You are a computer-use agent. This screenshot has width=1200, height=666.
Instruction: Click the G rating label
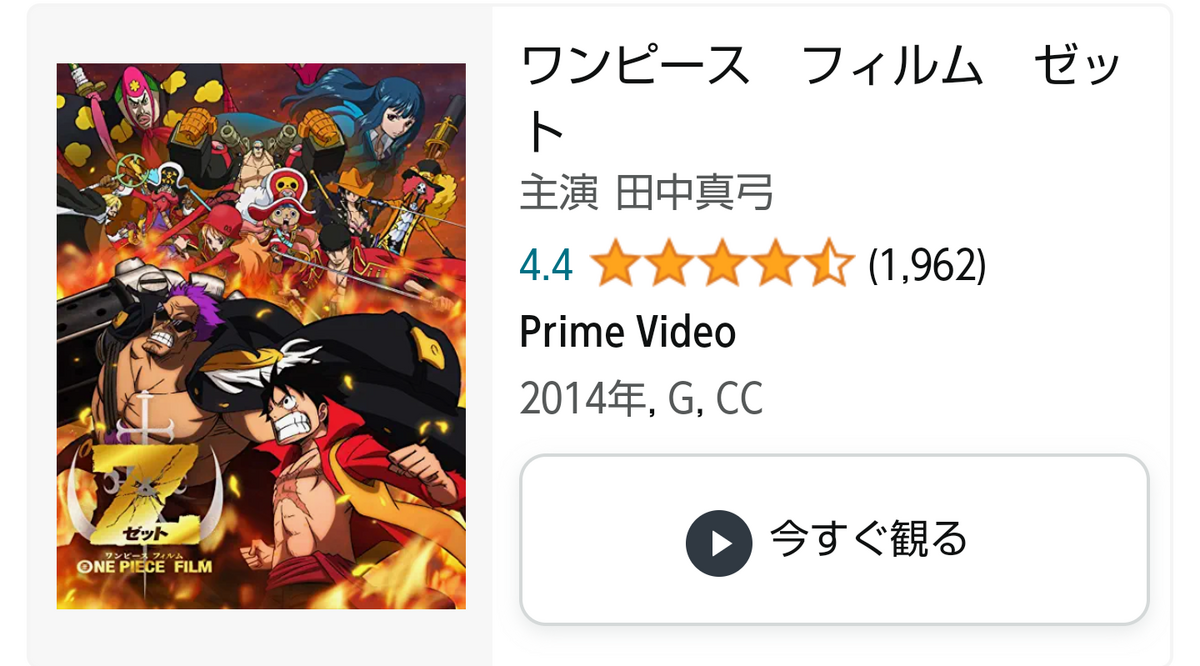pos(682,399)
